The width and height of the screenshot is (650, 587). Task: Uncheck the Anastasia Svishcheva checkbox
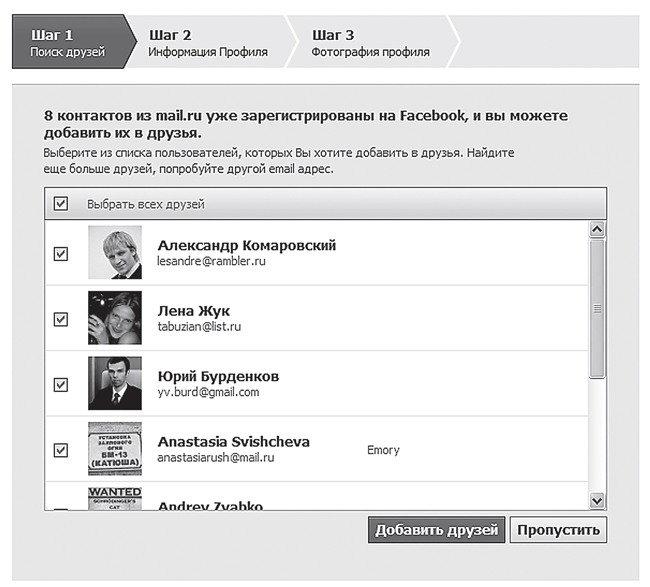click(61, 450)
